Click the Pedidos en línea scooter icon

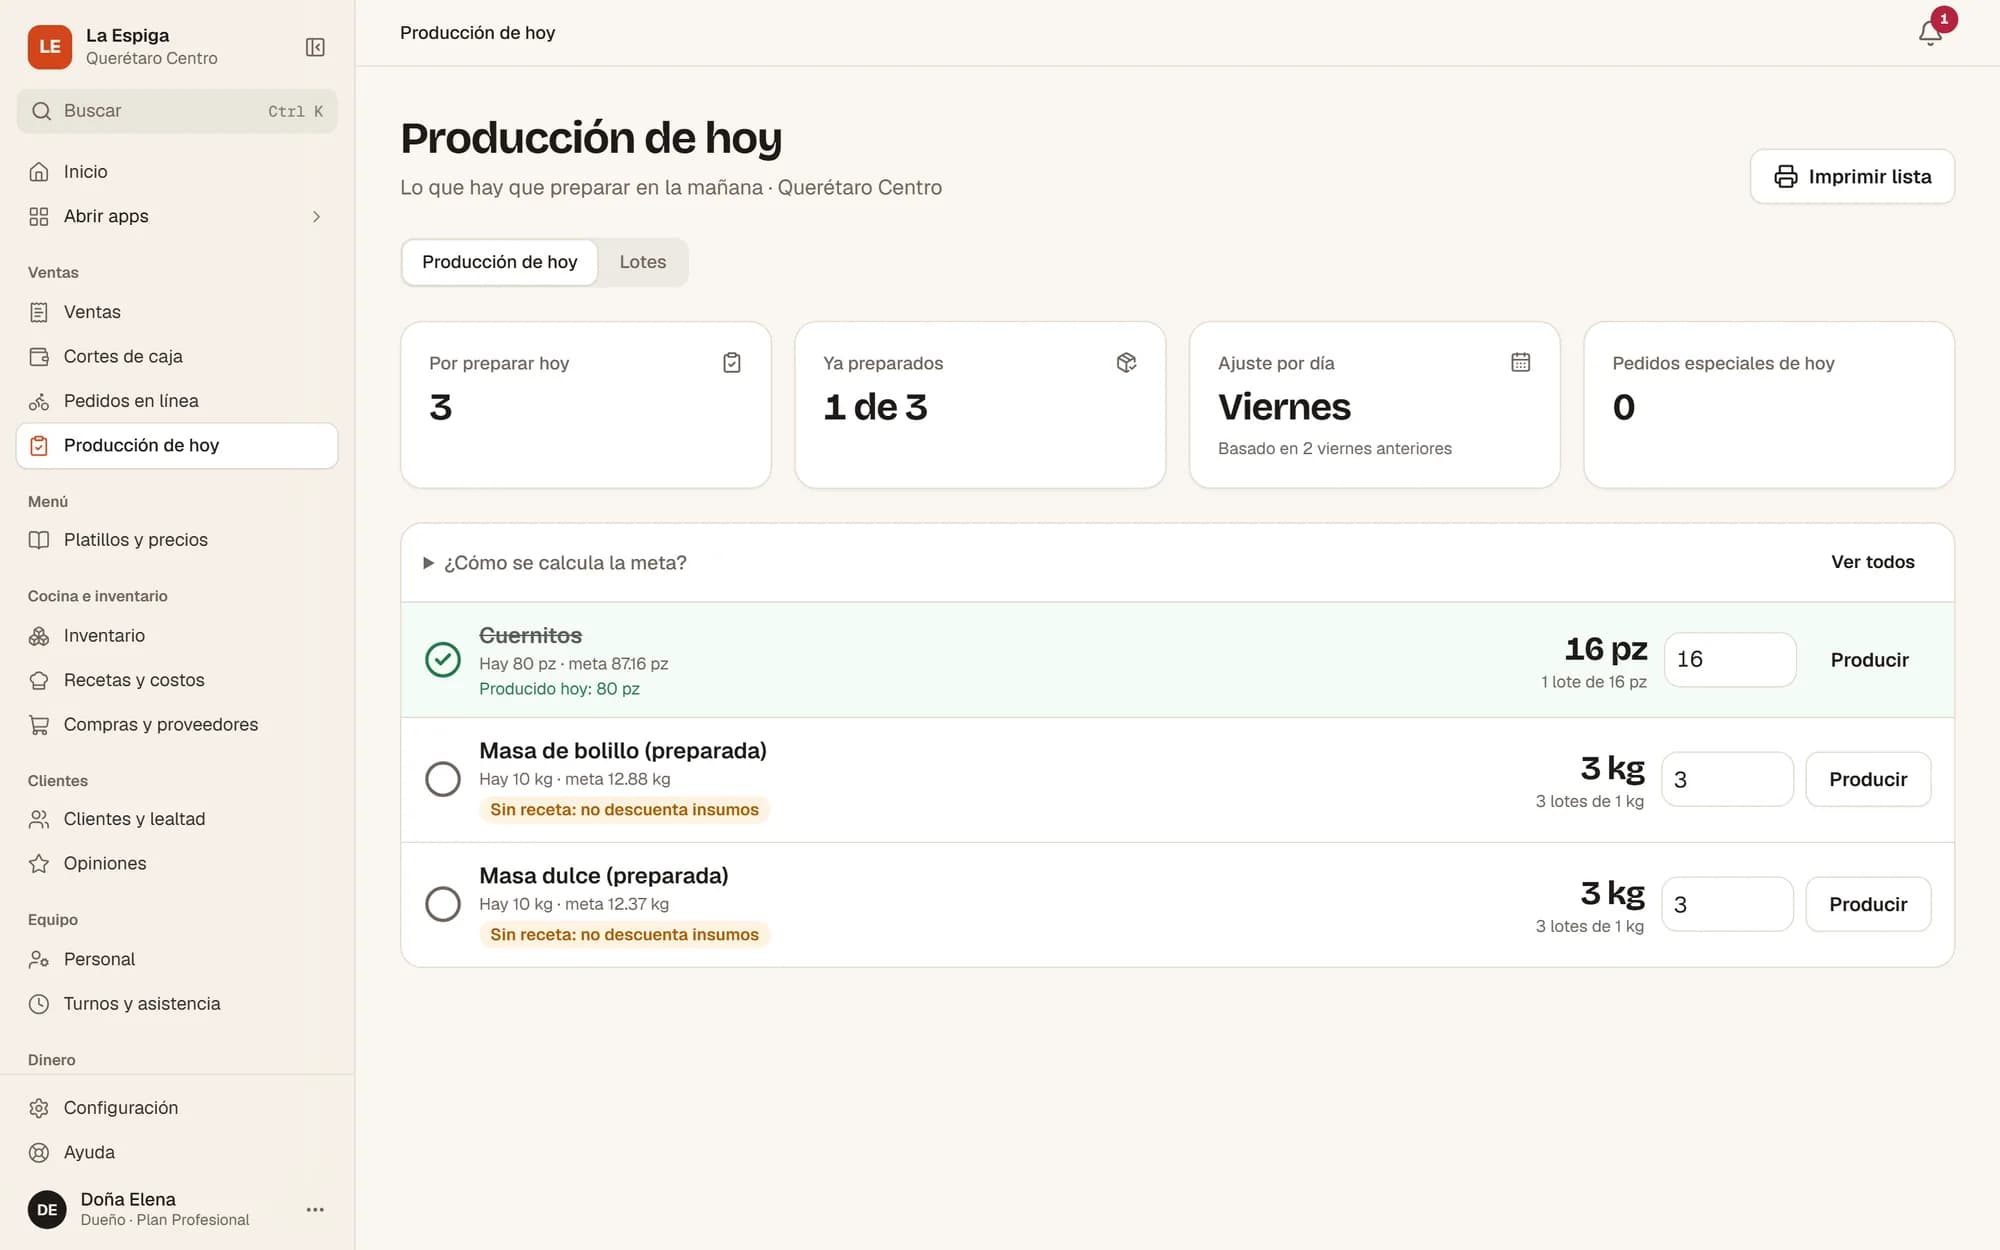point(39,401)
